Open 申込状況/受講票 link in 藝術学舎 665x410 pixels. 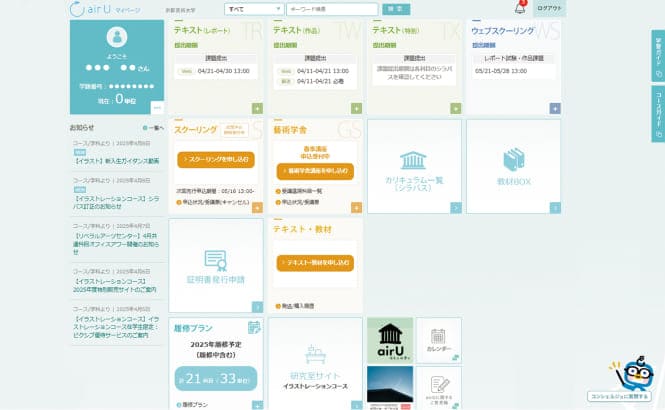(297, 202)
